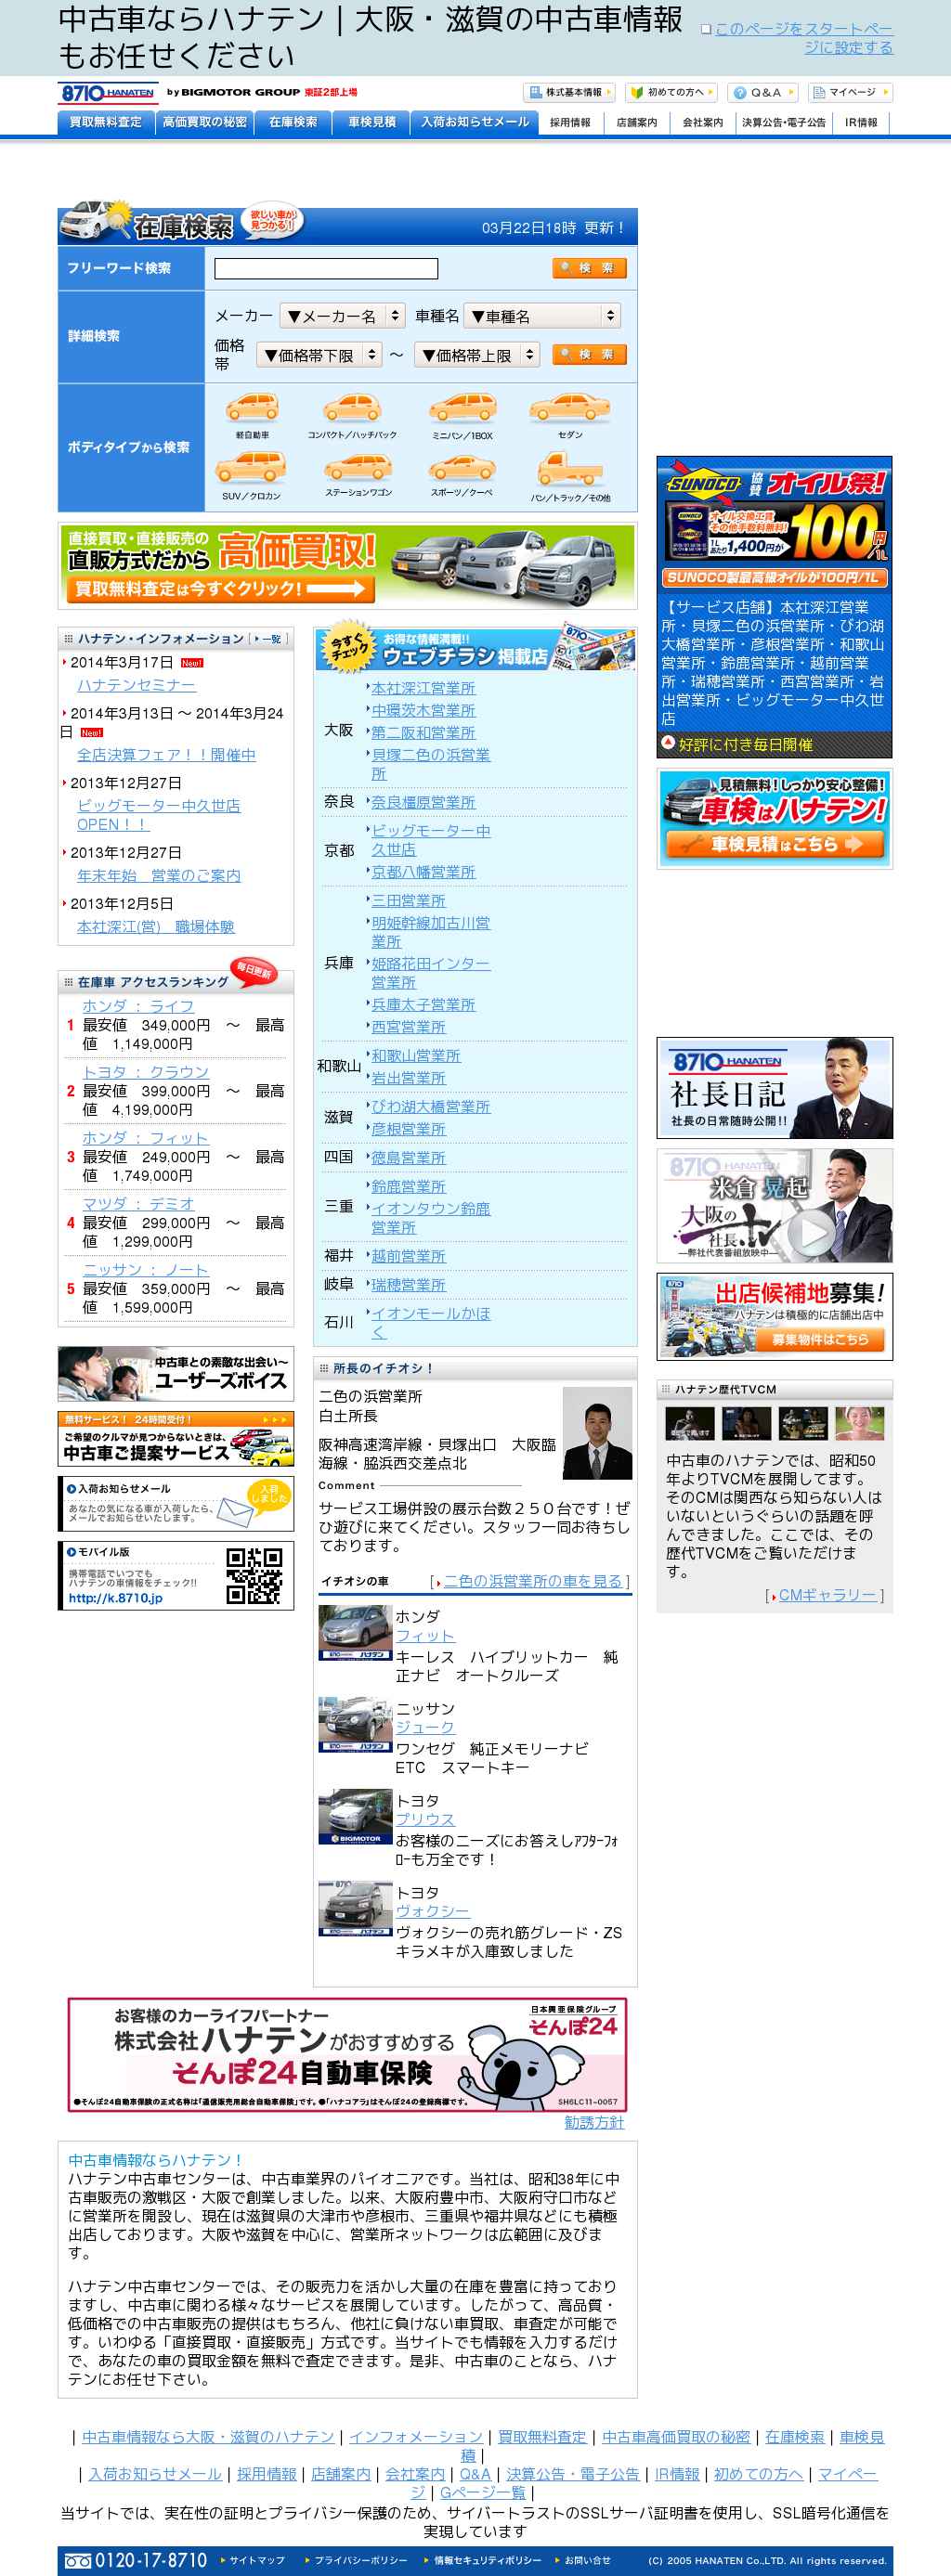The width and height of the screenshot is (951, 2576).
Task: Click the 高価買取 free appraisal banner
Action: click(347, 565)
